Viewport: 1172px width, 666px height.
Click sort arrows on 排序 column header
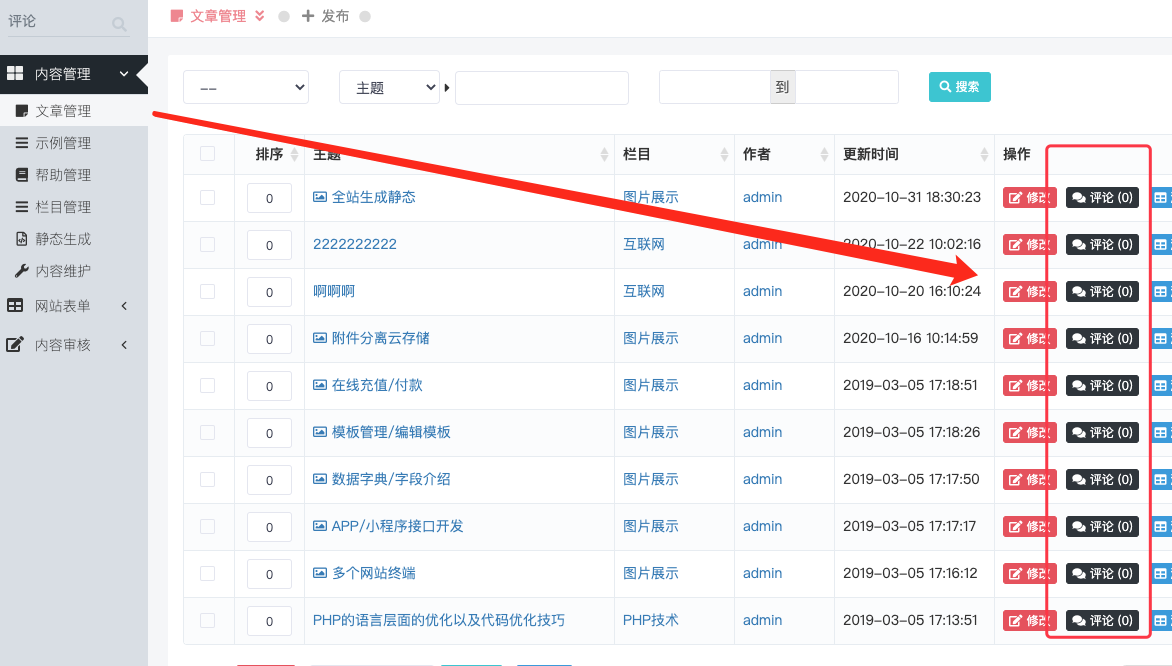tap(294, 154)
